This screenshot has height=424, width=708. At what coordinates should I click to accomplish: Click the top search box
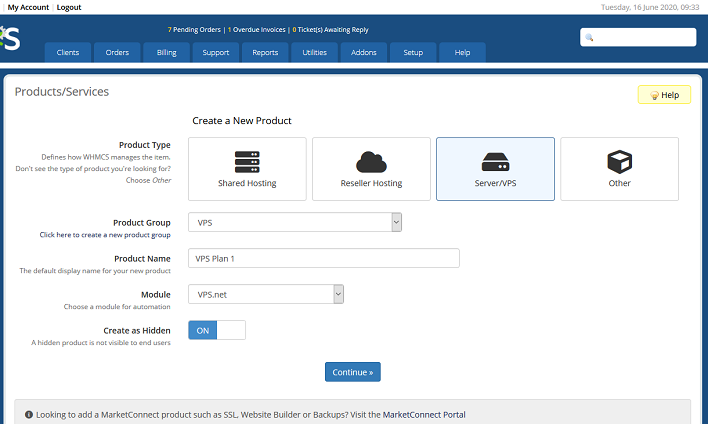pyautogui.click(x=638, y=37)
